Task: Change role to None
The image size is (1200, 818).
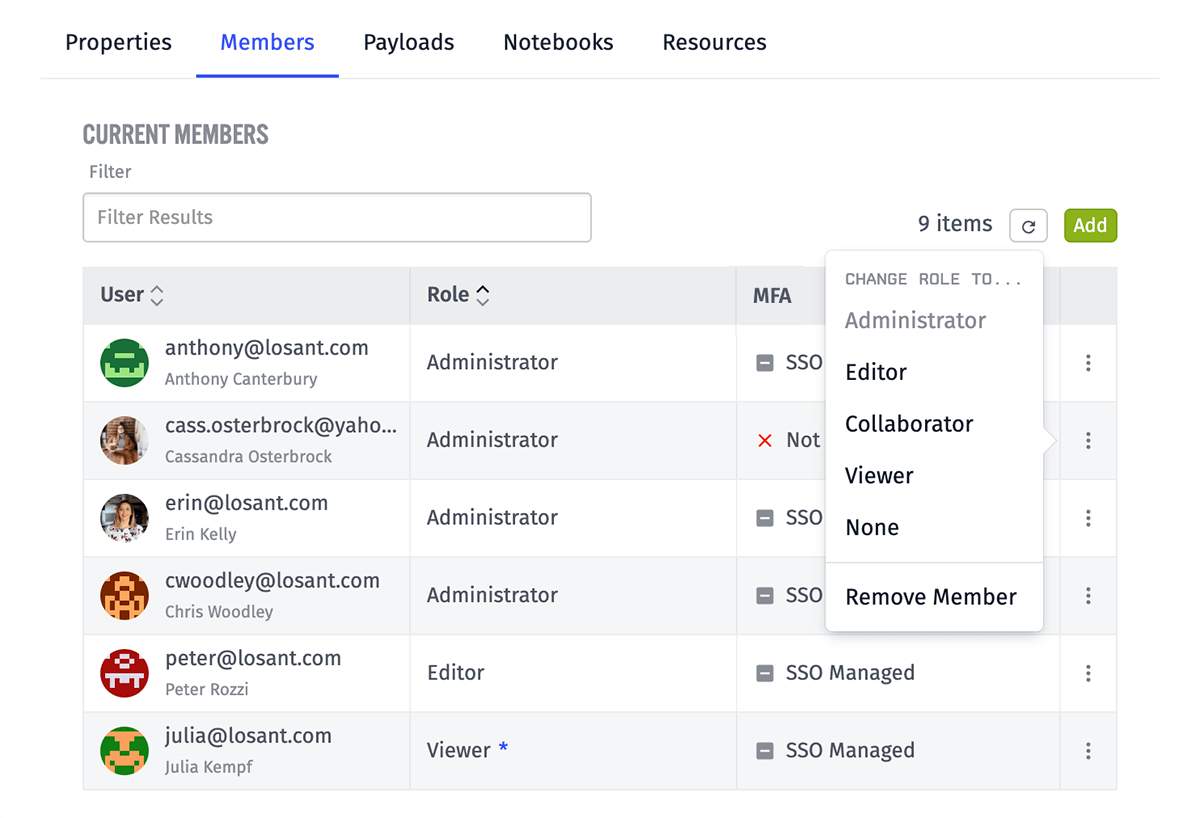Action: (872, 527)
